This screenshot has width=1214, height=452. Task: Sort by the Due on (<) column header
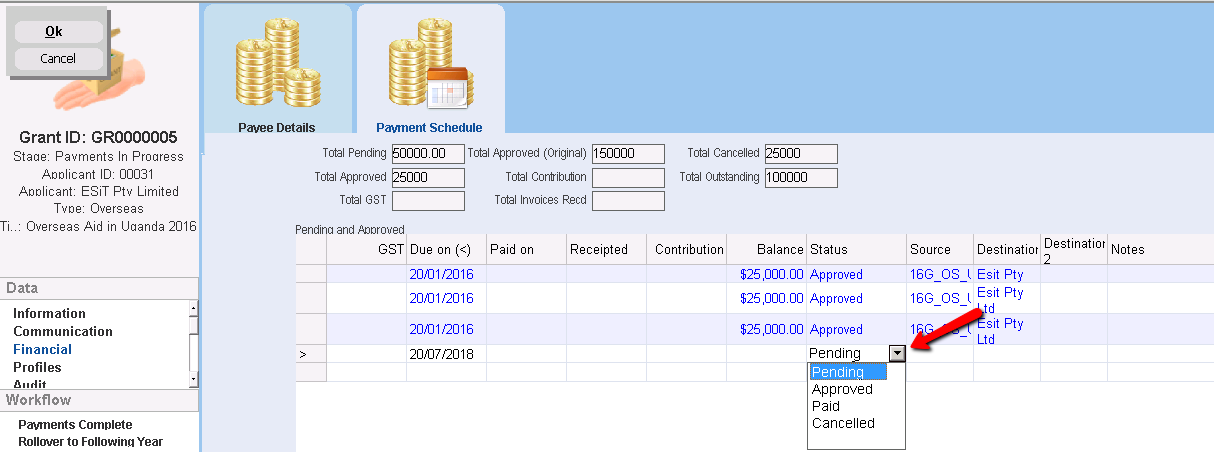[x=446, y=249]
